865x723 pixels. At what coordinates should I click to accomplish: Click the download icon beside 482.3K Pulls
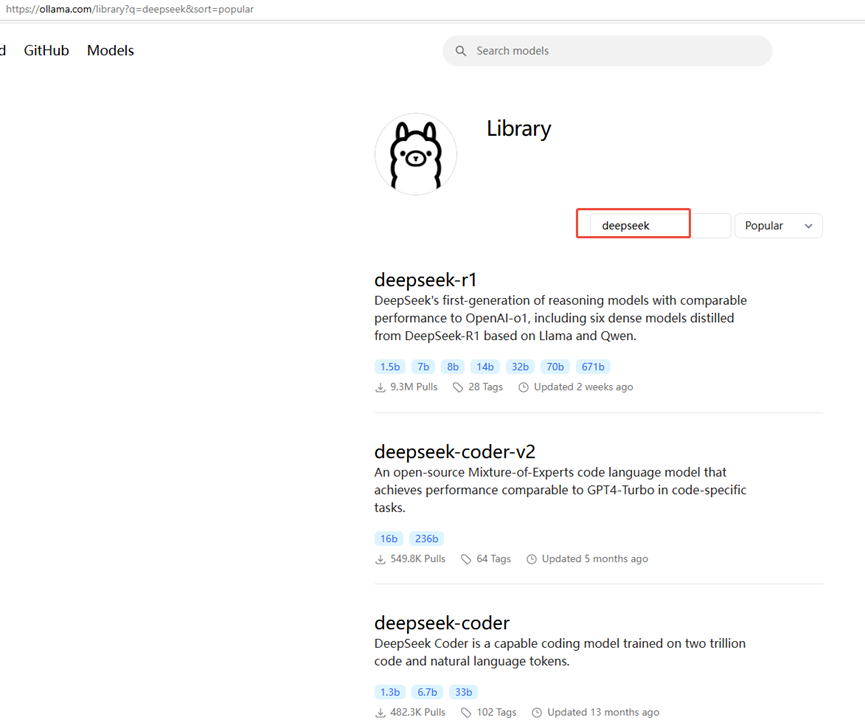(x=380, y=713)
